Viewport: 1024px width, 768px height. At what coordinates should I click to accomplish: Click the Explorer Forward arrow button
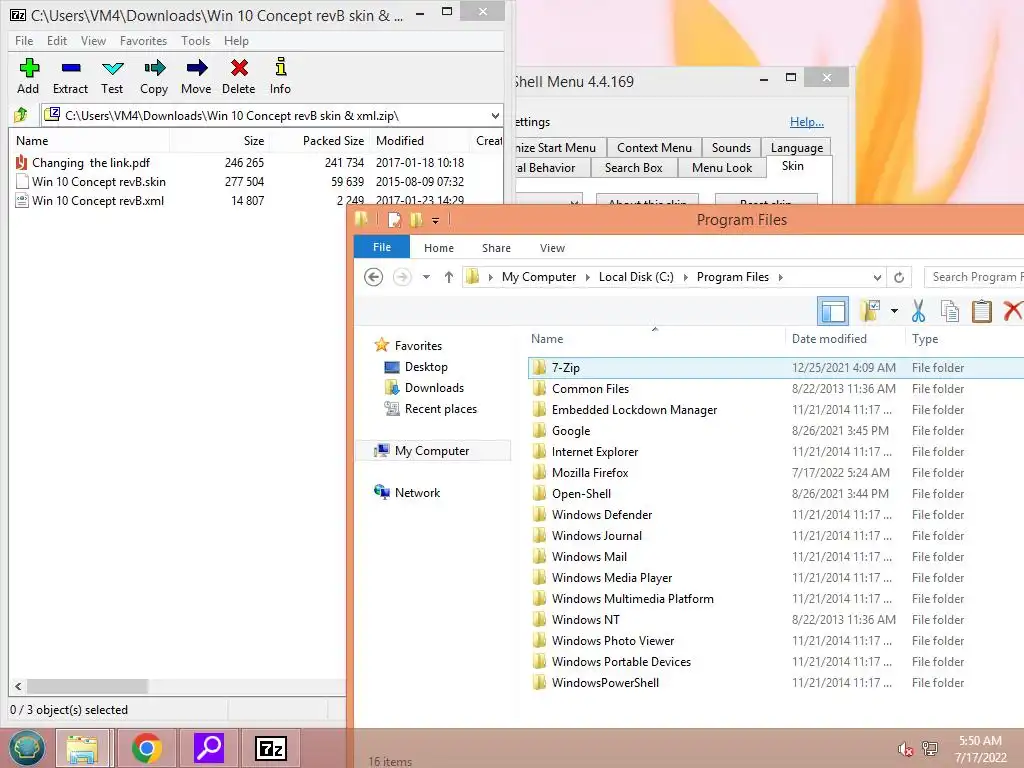(402, 277)
